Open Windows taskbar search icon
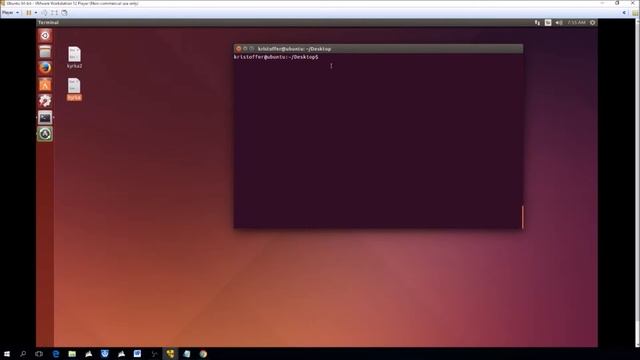640x360 pixels. click(x=23, y=354)
